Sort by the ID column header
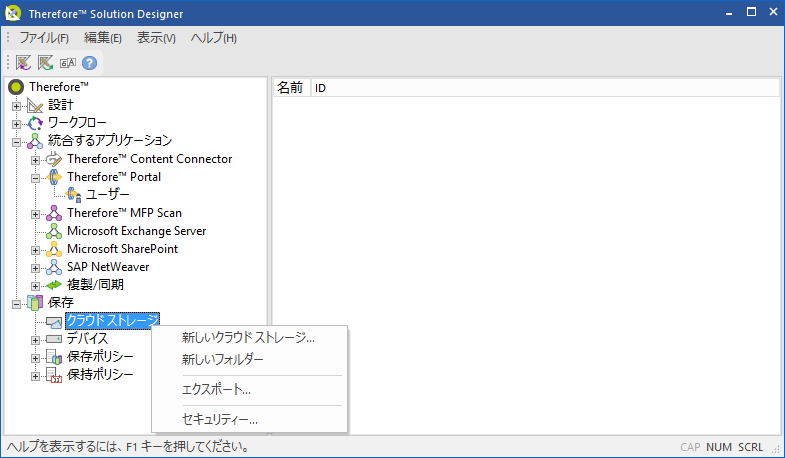The image size is (785, 458). pos(545,88)
